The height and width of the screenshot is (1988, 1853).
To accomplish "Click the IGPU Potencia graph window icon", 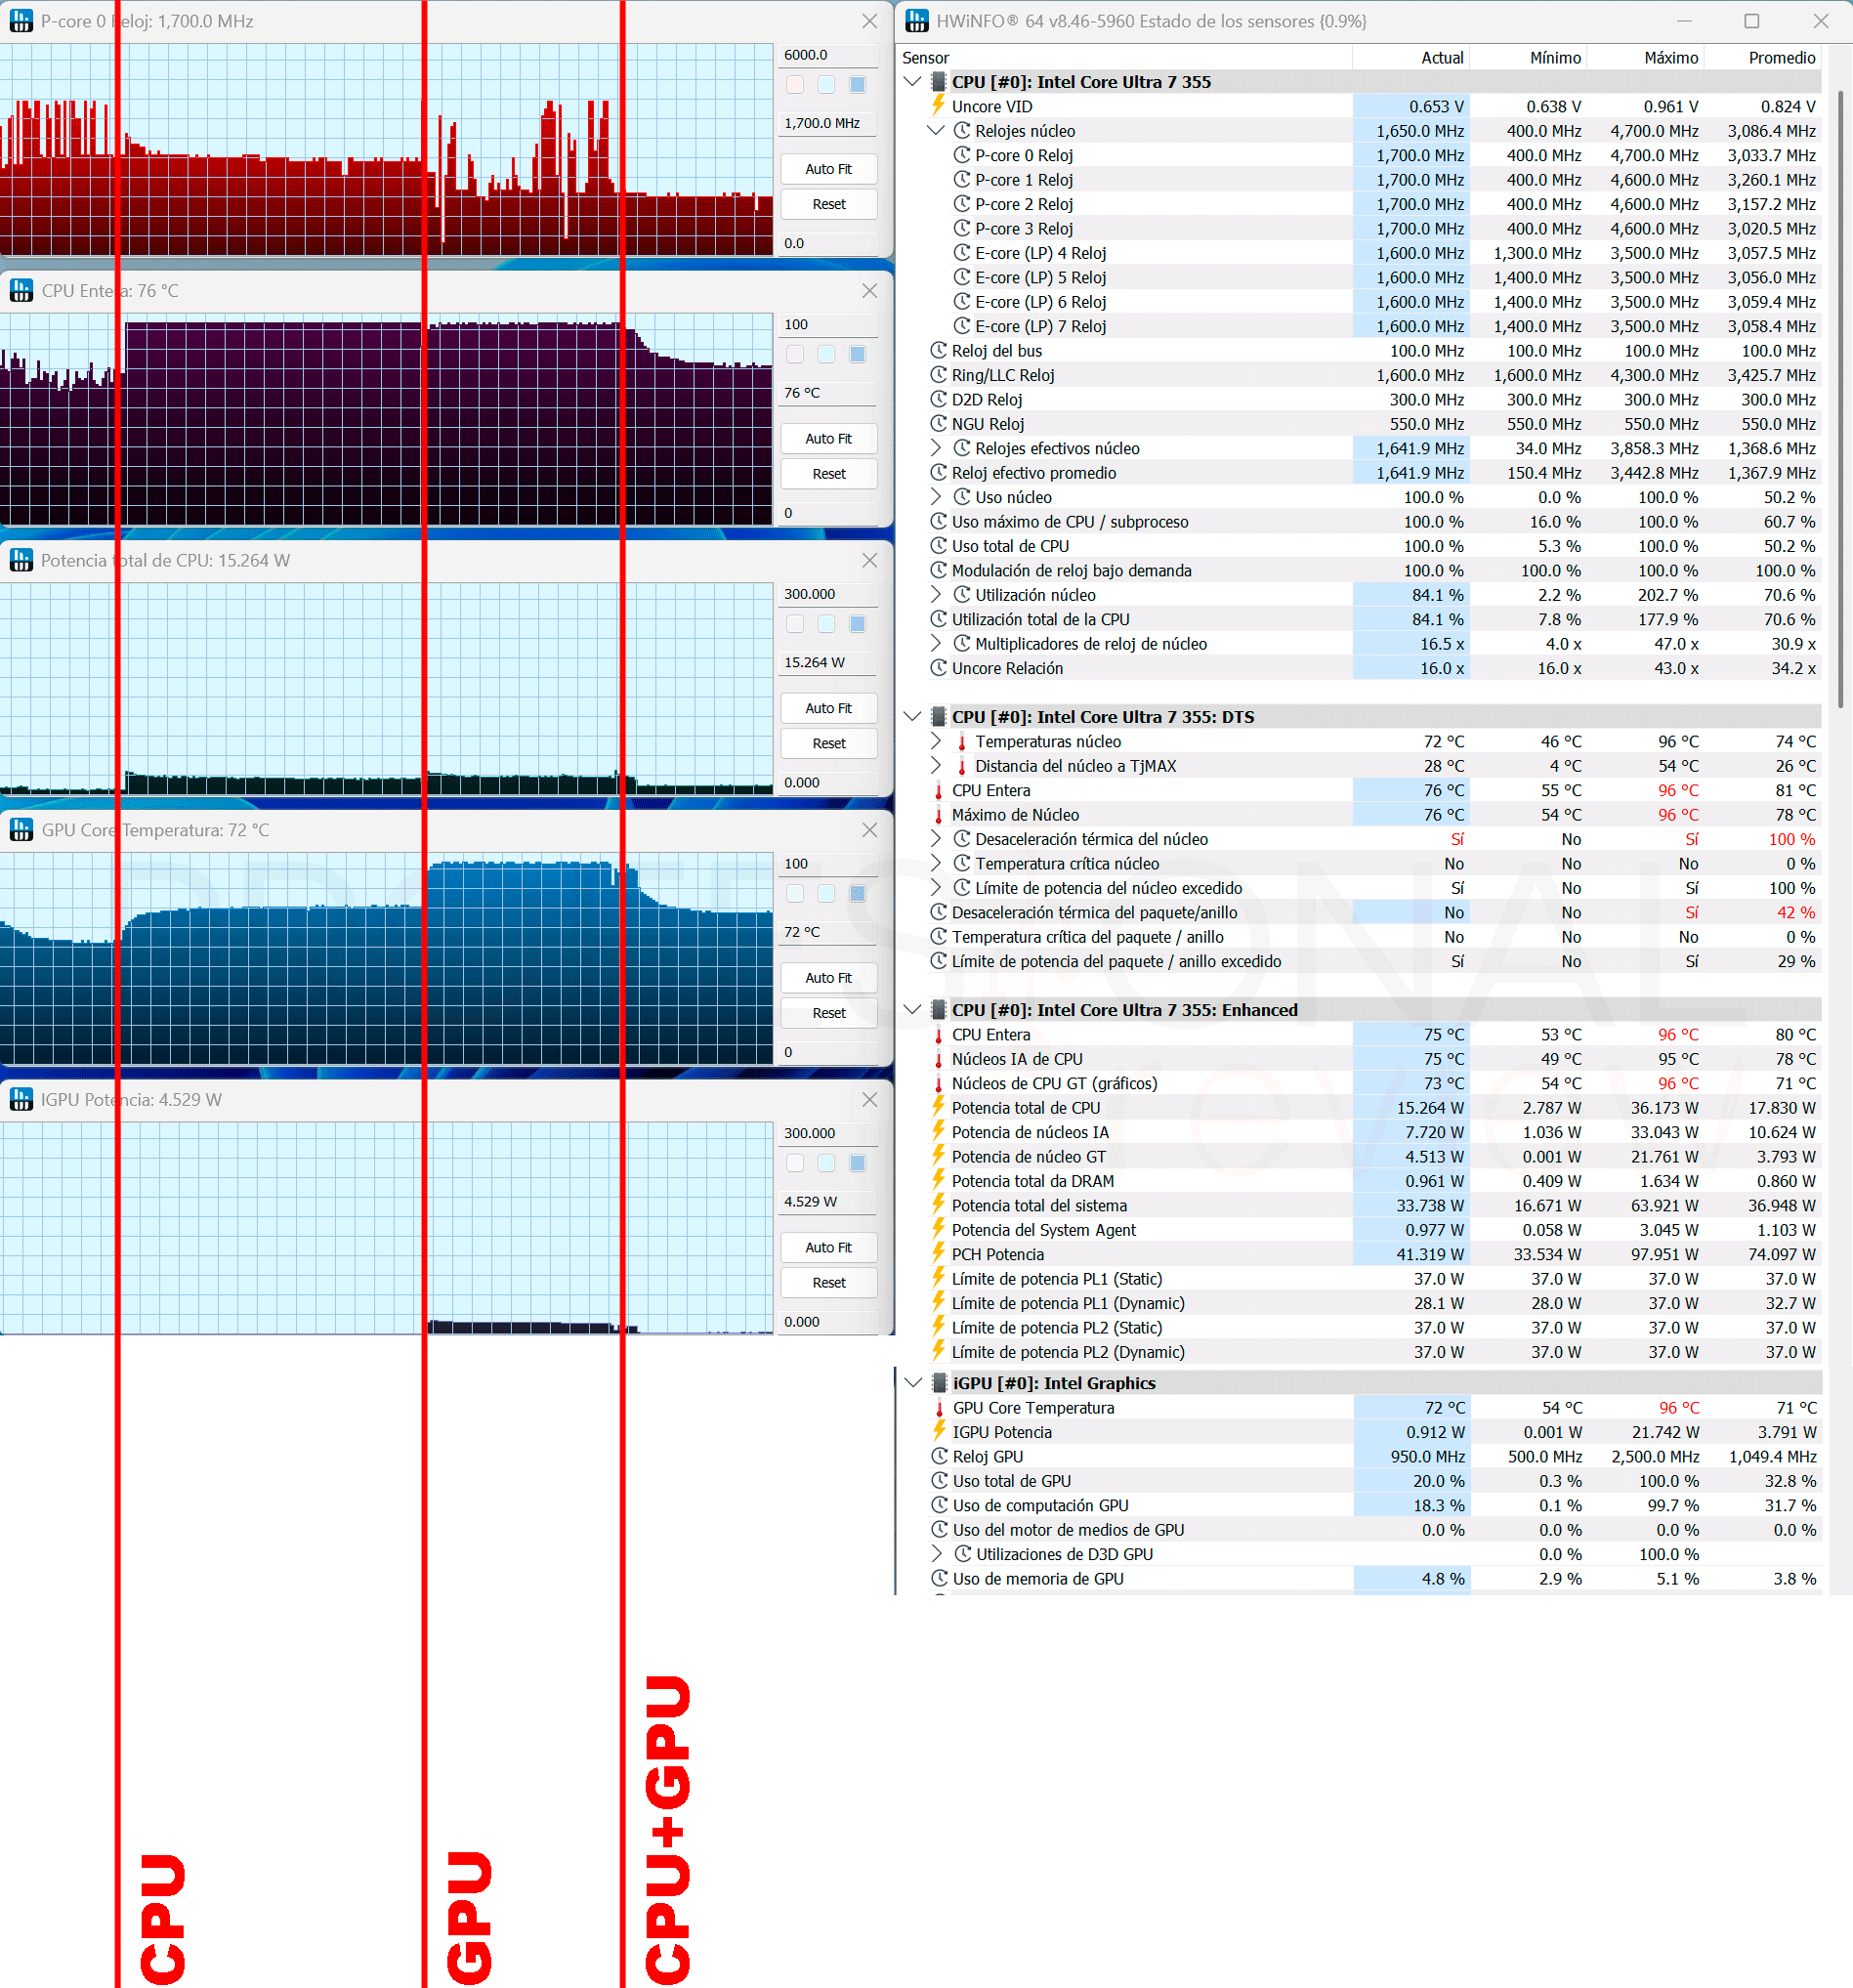I will point(21,1100).
